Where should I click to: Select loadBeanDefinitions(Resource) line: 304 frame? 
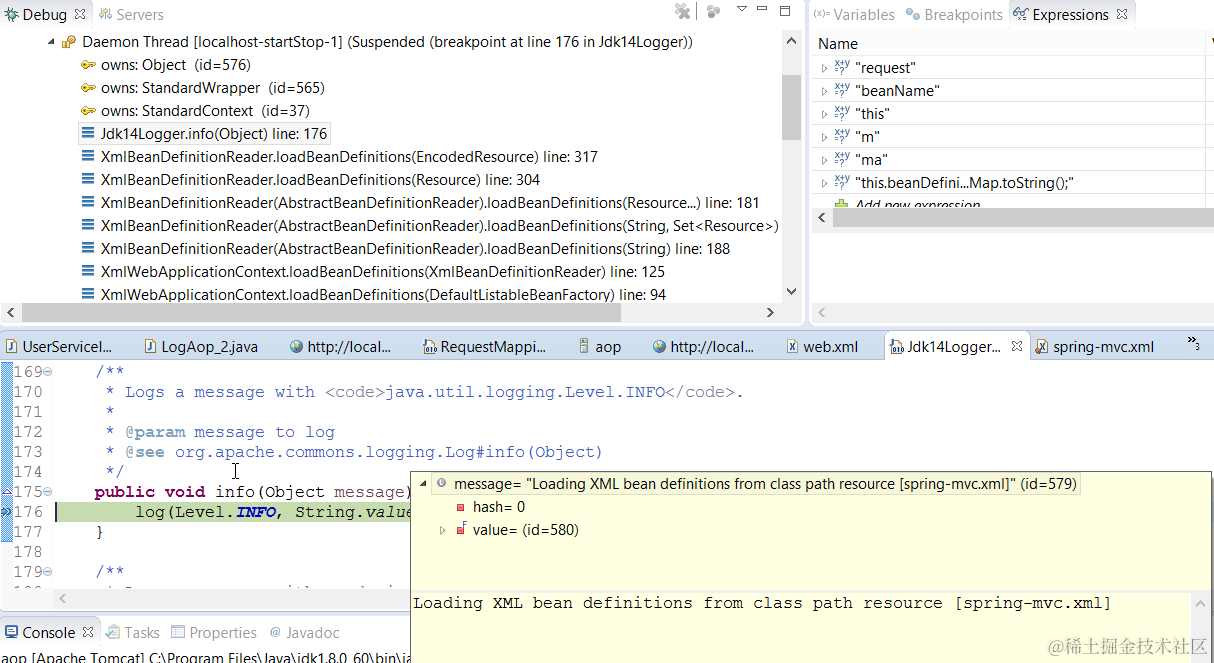310,180
